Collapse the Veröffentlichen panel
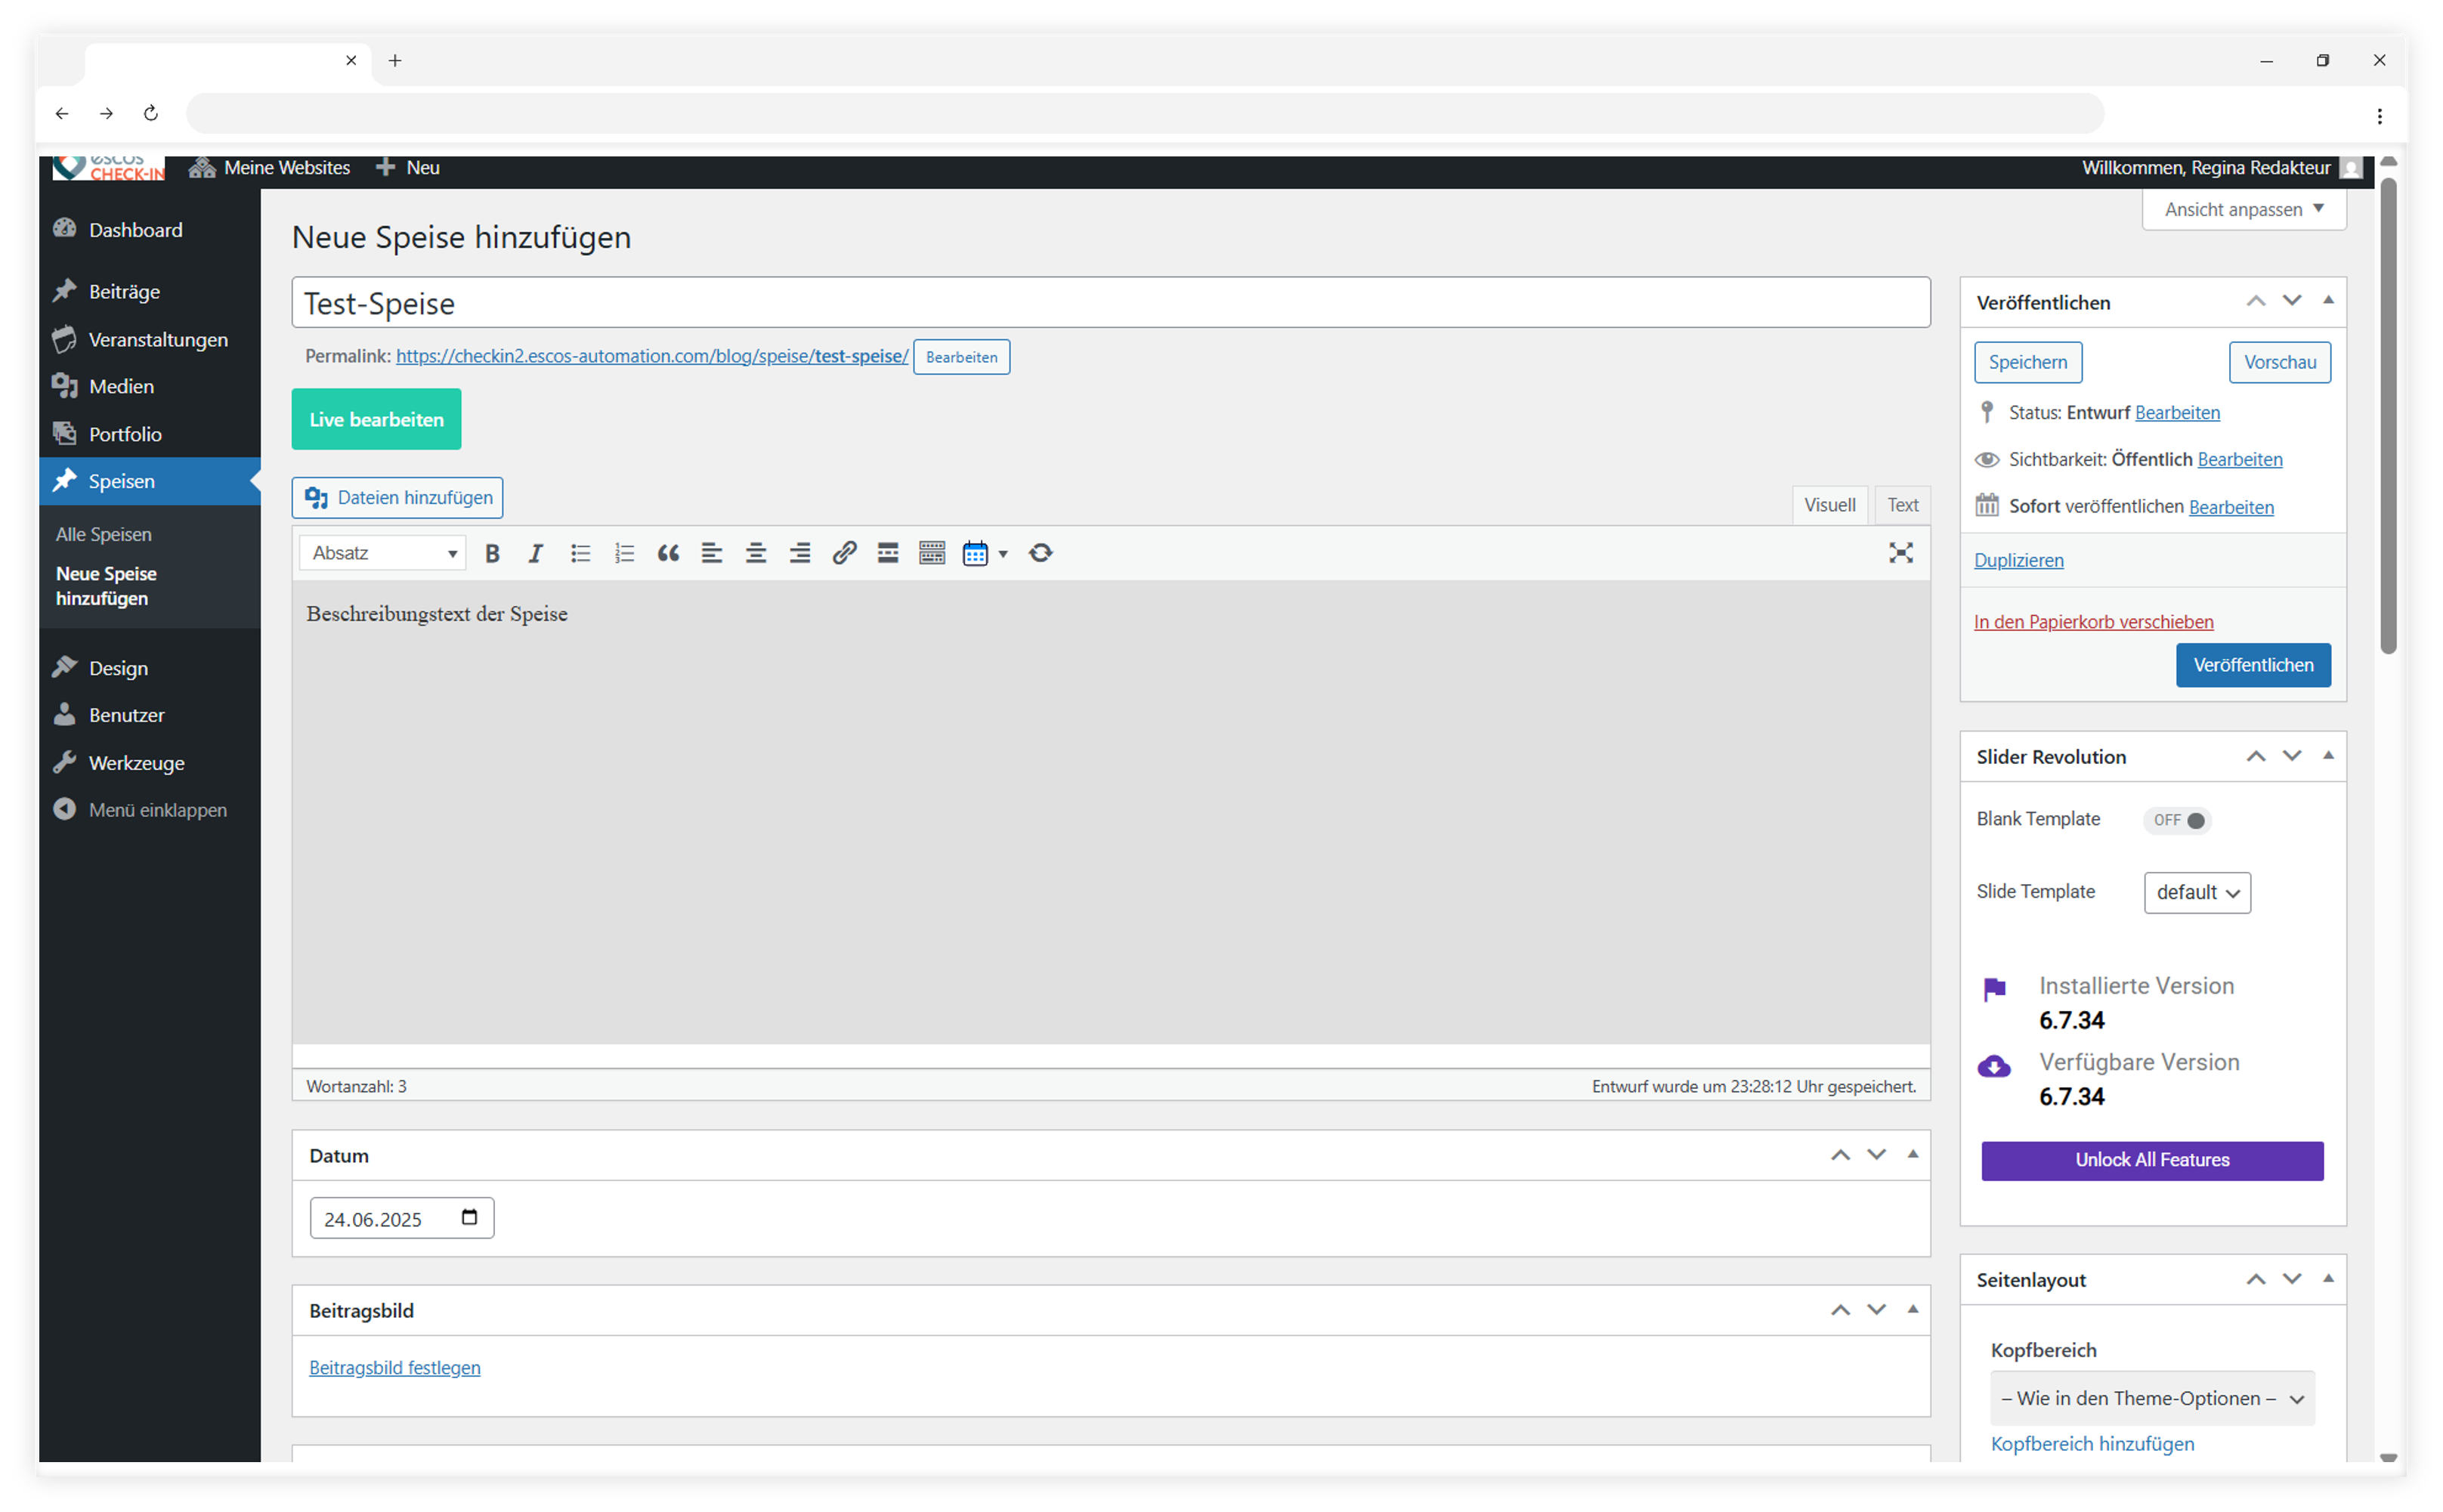 2328,301
